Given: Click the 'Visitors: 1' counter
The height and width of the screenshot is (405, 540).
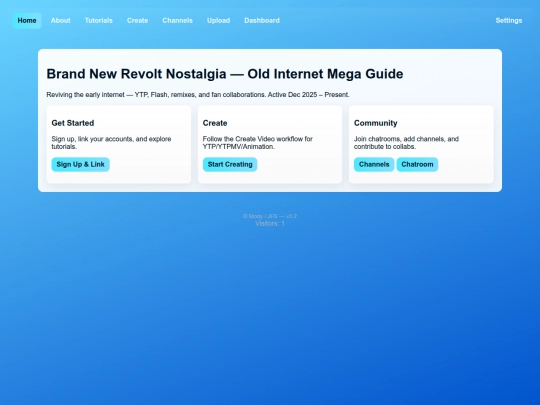Looking at the screenshot, I should pos(270,224).
